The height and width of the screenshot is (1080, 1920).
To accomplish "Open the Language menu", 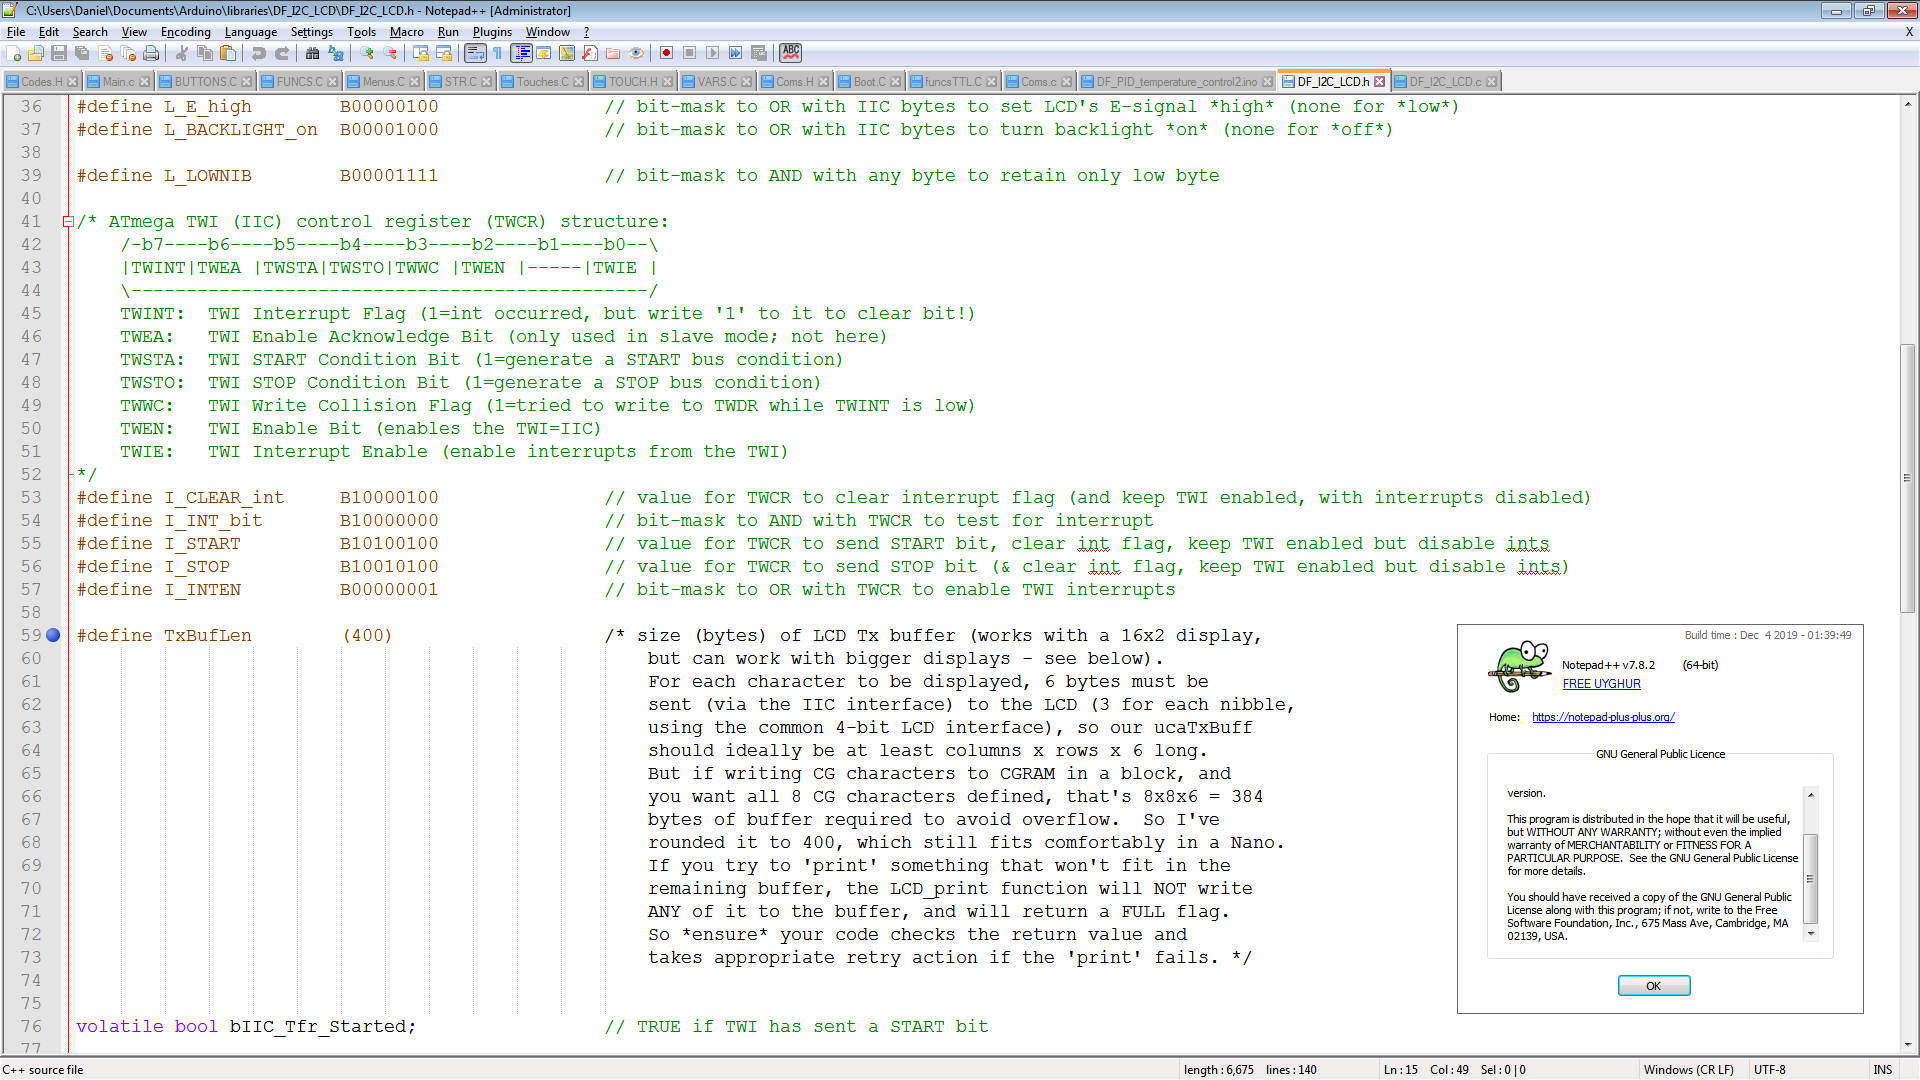I will 250,32.
